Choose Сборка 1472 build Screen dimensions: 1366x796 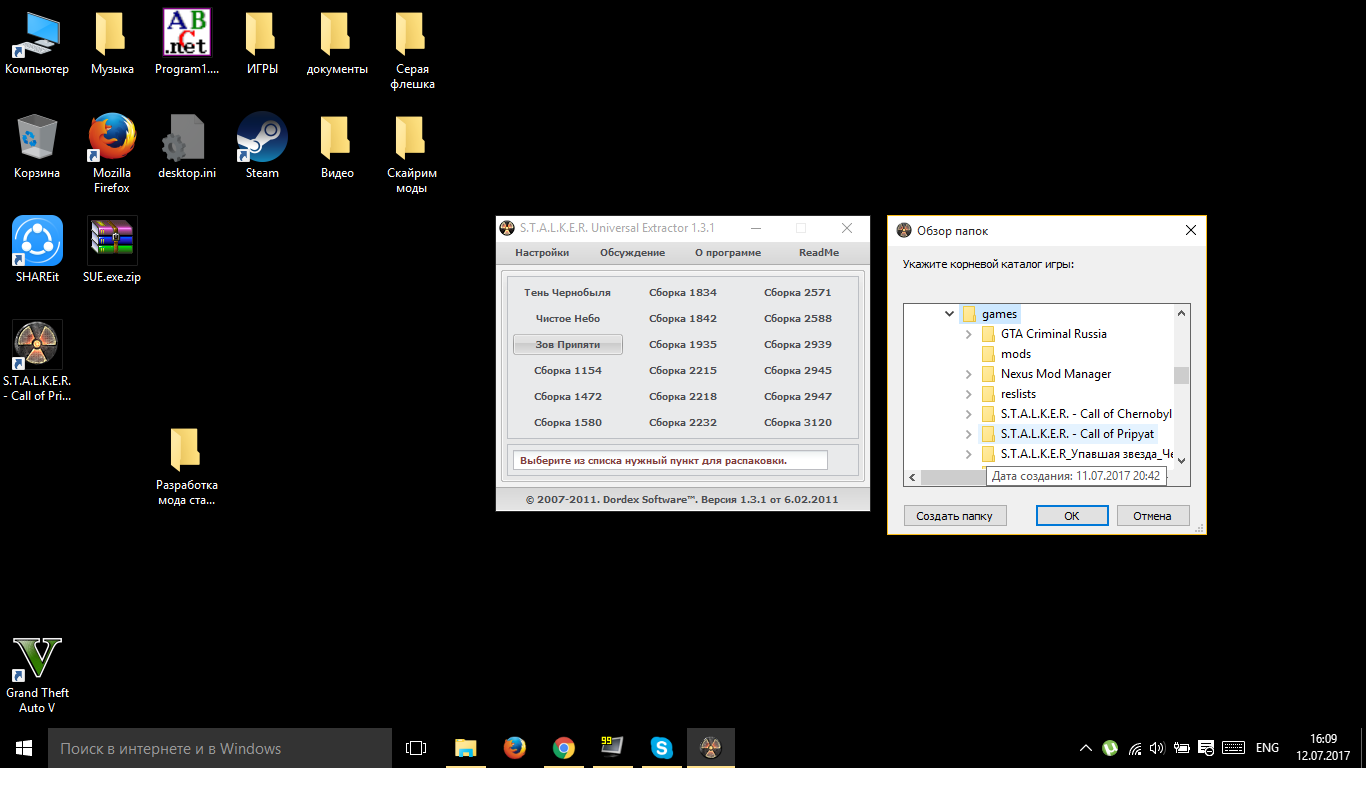(567, 397)
